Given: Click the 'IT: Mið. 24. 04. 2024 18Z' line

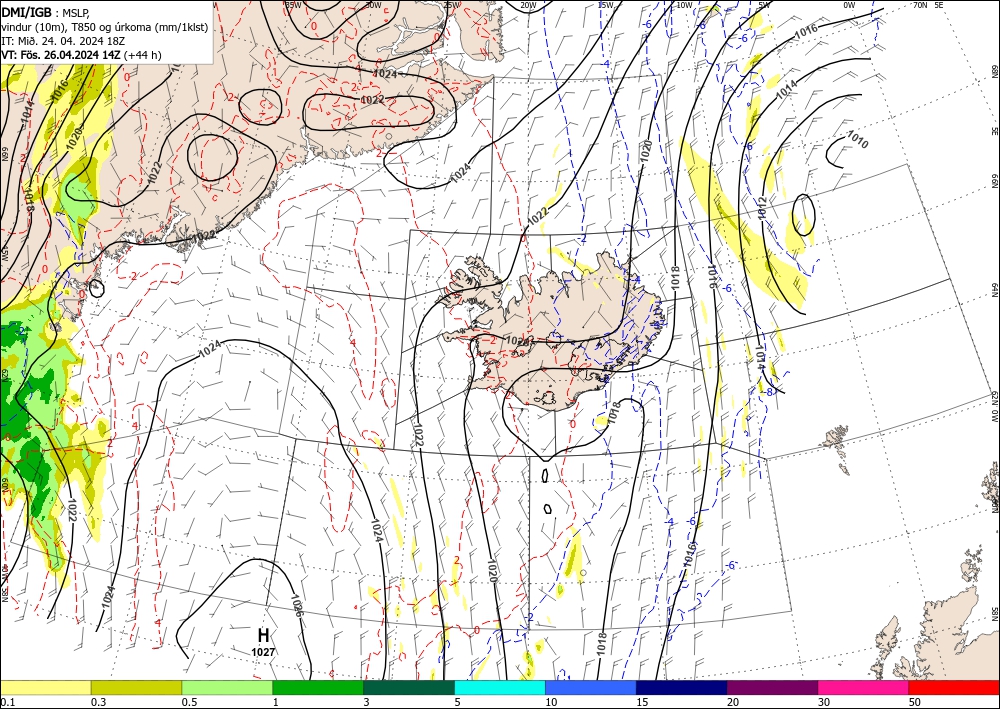Looking at the screenshot, I should (63, 41).
